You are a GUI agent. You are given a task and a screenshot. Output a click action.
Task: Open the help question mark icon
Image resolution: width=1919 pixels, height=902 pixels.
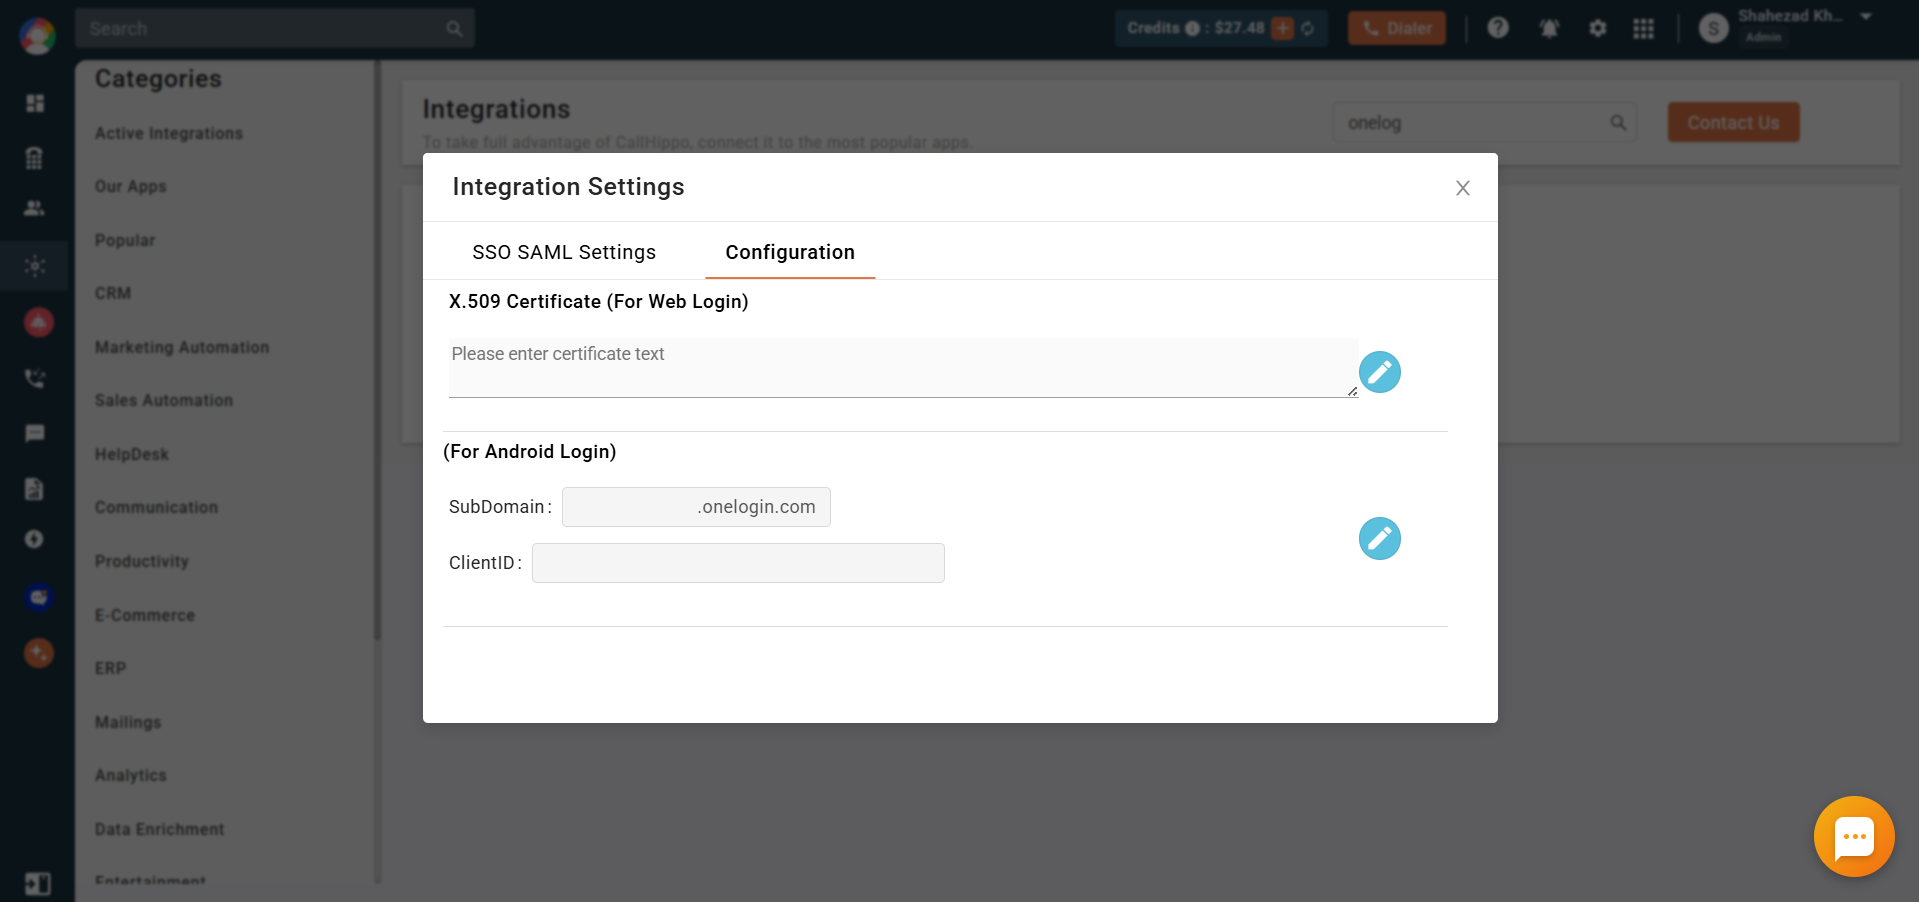click(x=1497, y=28)
